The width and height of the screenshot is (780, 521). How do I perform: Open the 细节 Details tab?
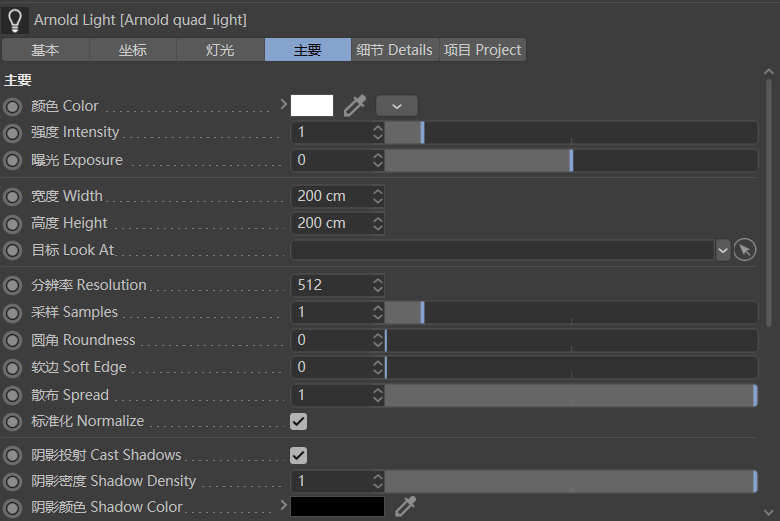coord(394,50)
